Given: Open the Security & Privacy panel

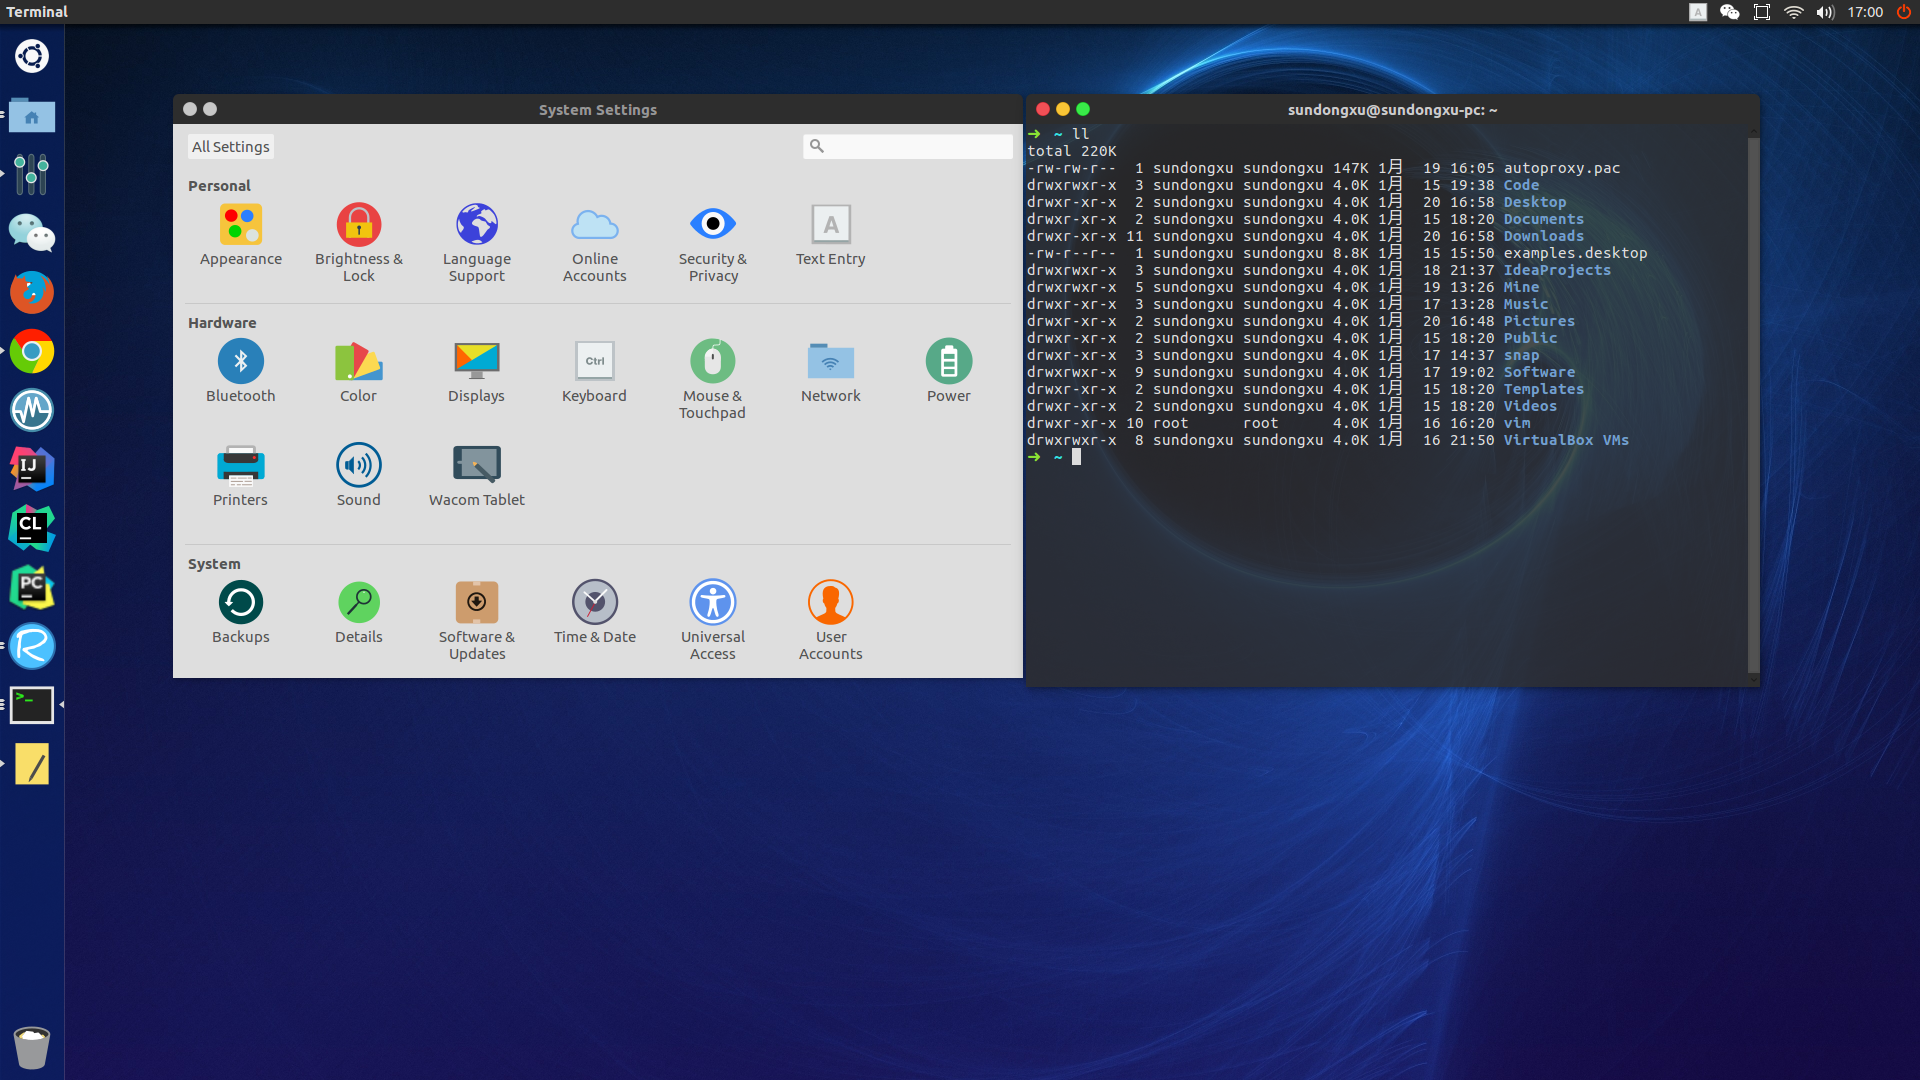Looking at the screenshot, I should [712, 225].
